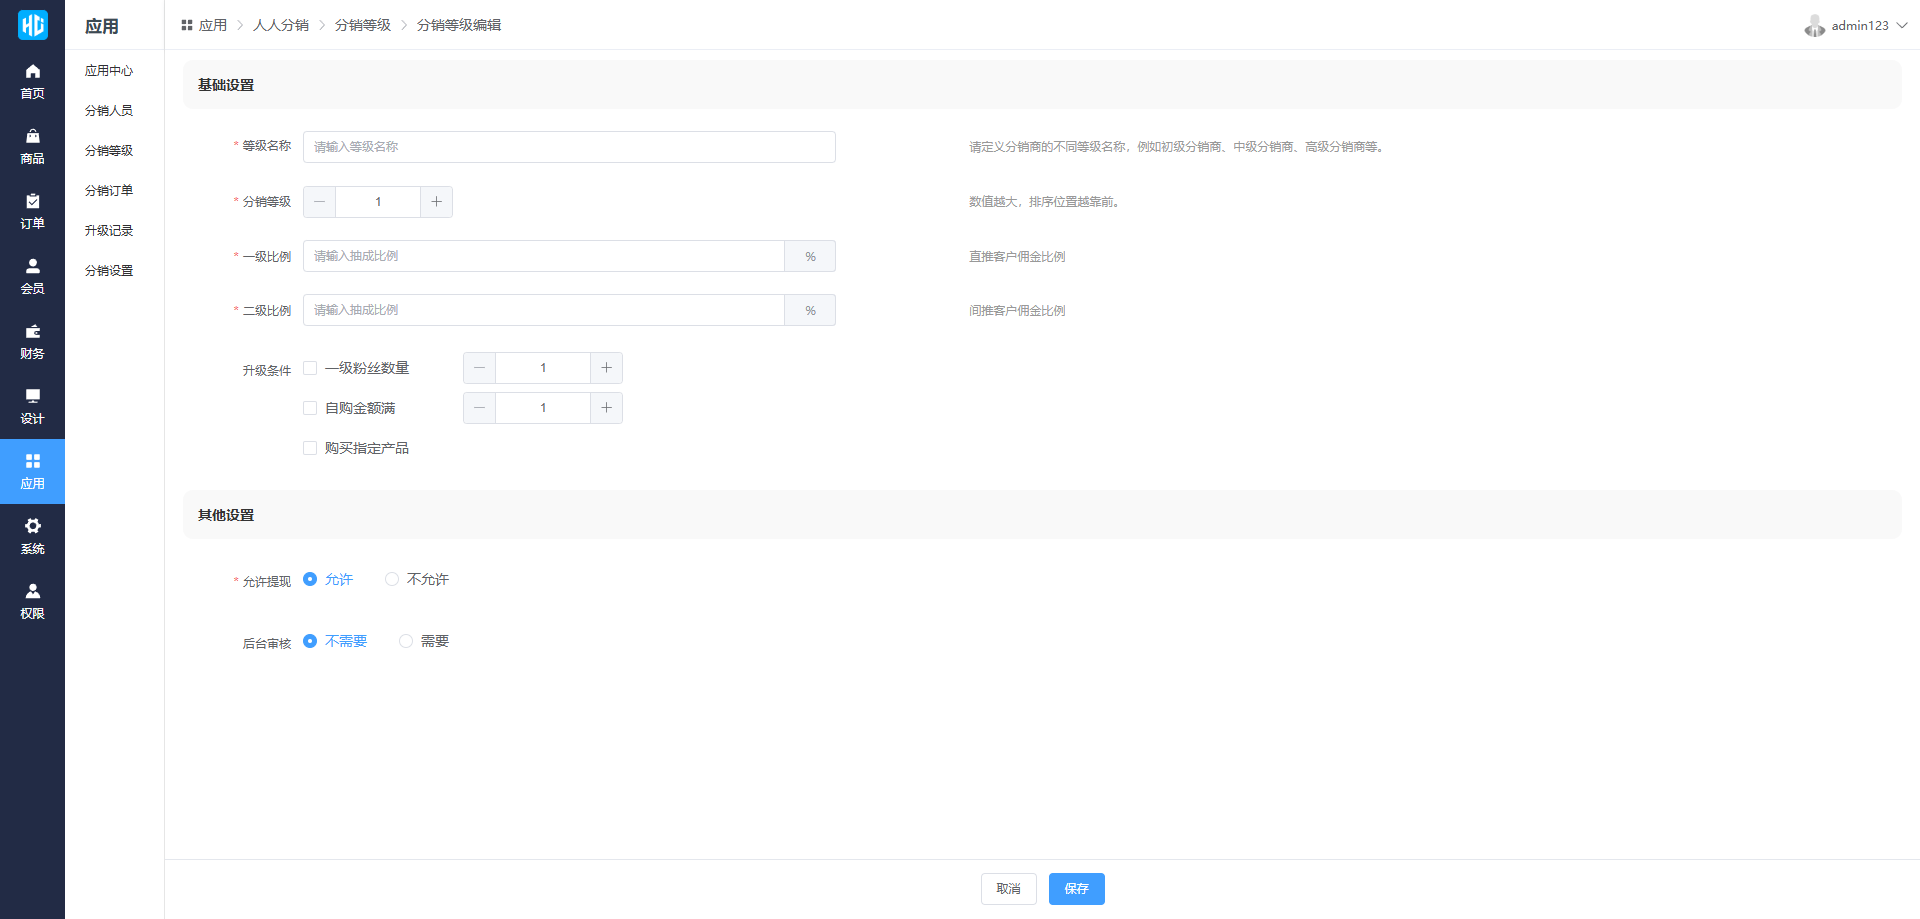1920x919 pixels.
Task: Check the 一级粉丝数量 checkbox
Action: point(310,368)
